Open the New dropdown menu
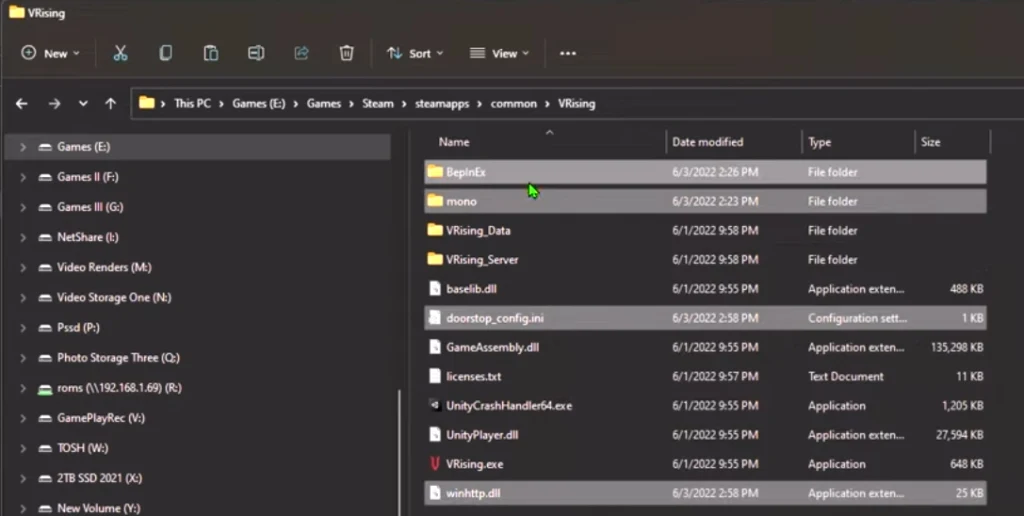 [x=50, y=54]
